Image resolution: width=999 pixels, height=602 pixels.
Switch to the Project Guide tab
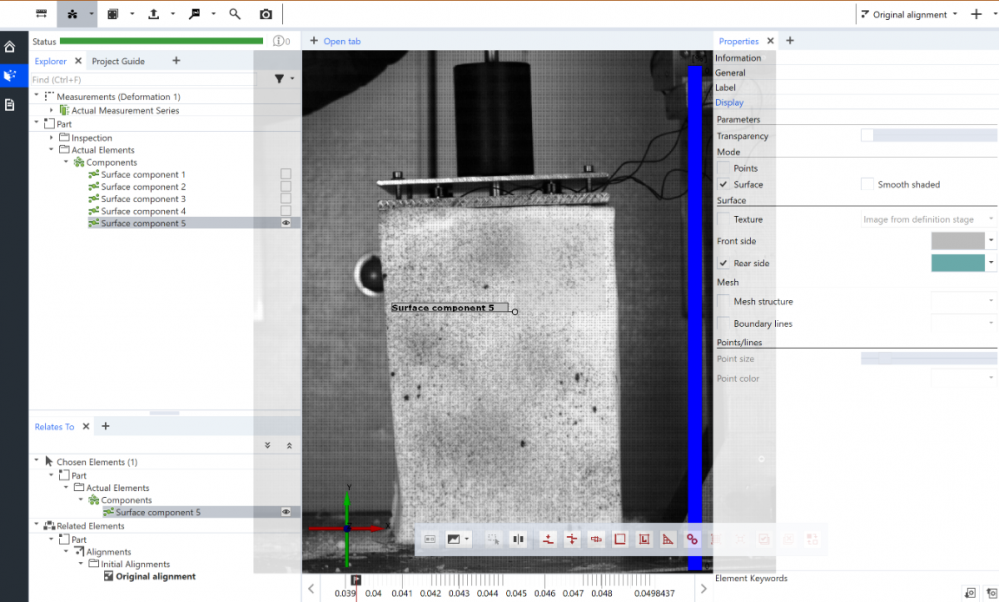(x=118, y=61)
